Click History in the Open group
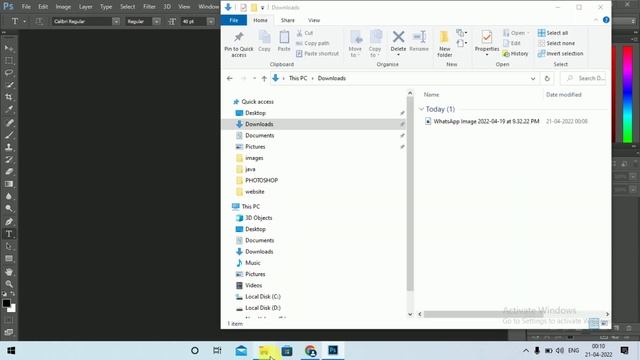 [515, 53]
